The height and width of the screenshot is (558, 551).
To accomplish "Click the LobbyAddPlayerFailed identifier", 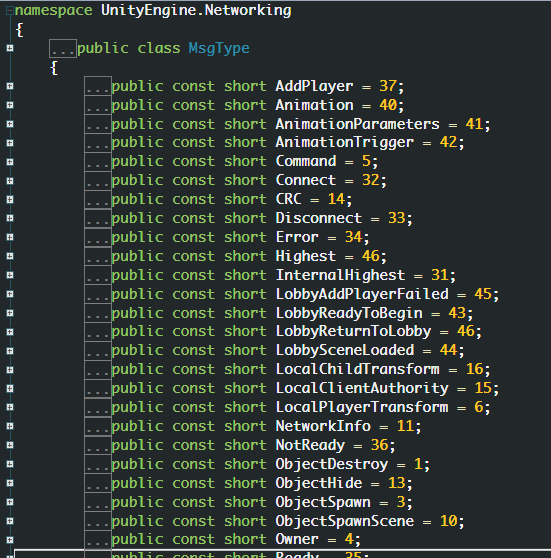I will (x=362, y=294).
